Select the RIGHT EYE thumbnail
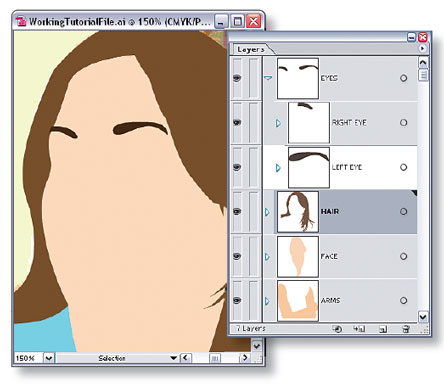Viewport: 444px width, 387px height. [x=309, y=123]
